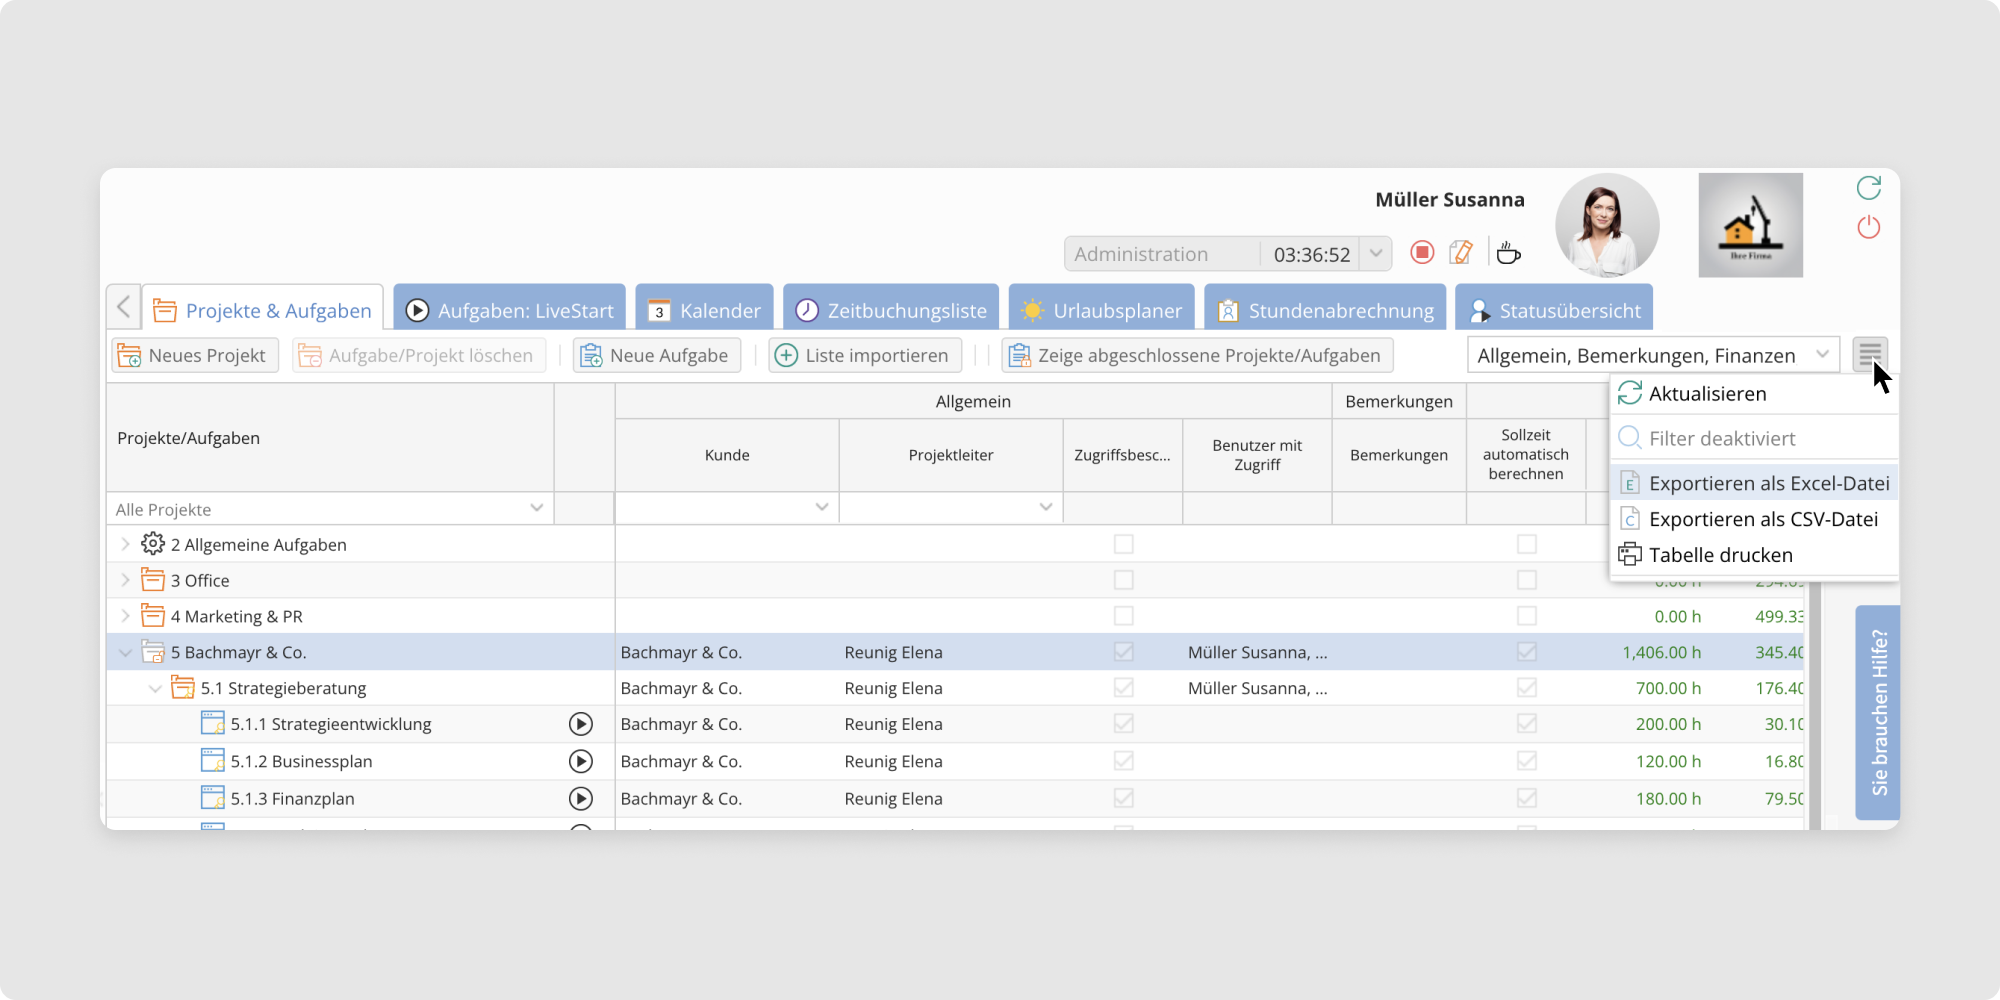Viewport: 2000px width, 1000px height.
Task: Switch to the Urlaubsplaner tab
Action: tap(1101, 310)
